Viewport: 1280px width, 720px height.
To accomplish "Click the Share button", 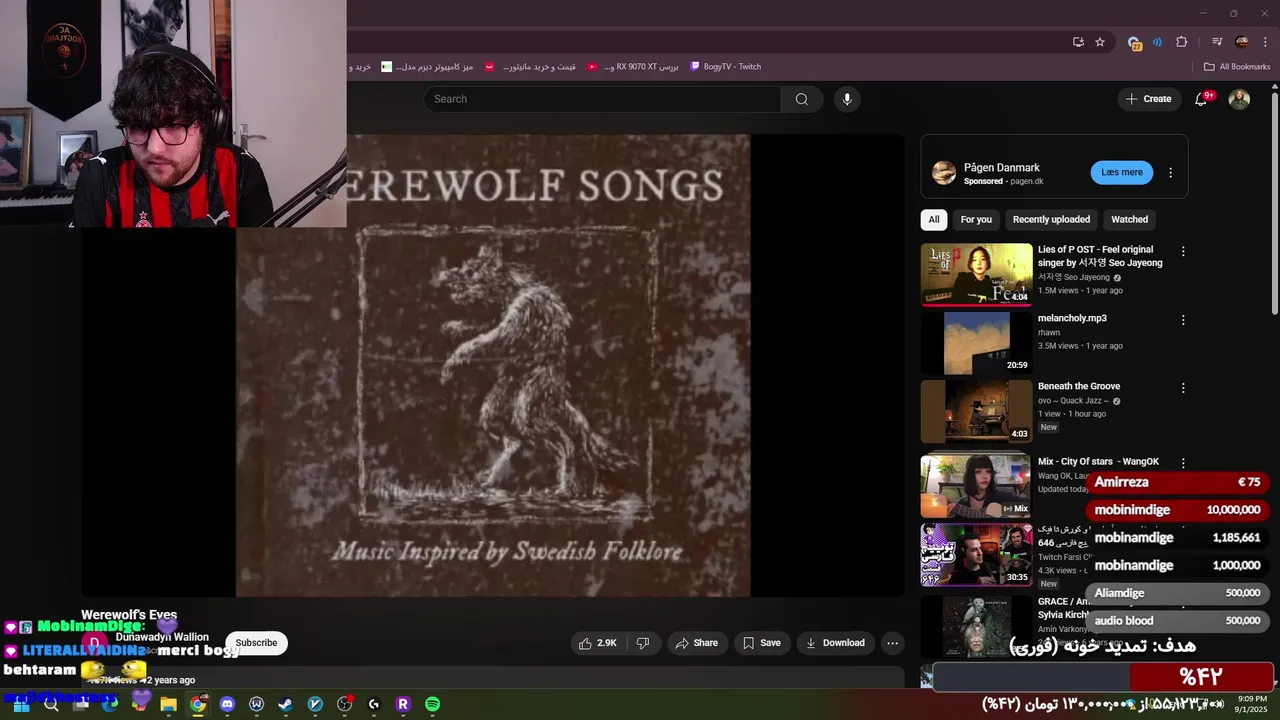I will click(x=697, y=643).
